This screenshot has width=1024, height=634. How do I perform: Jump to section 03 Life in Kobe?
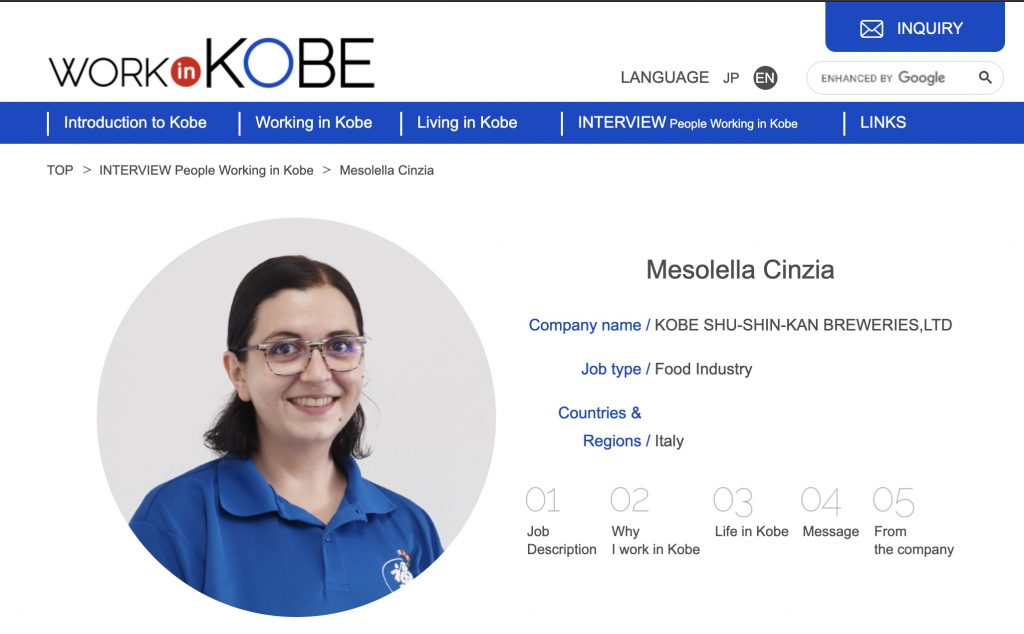tap(751, 513)
